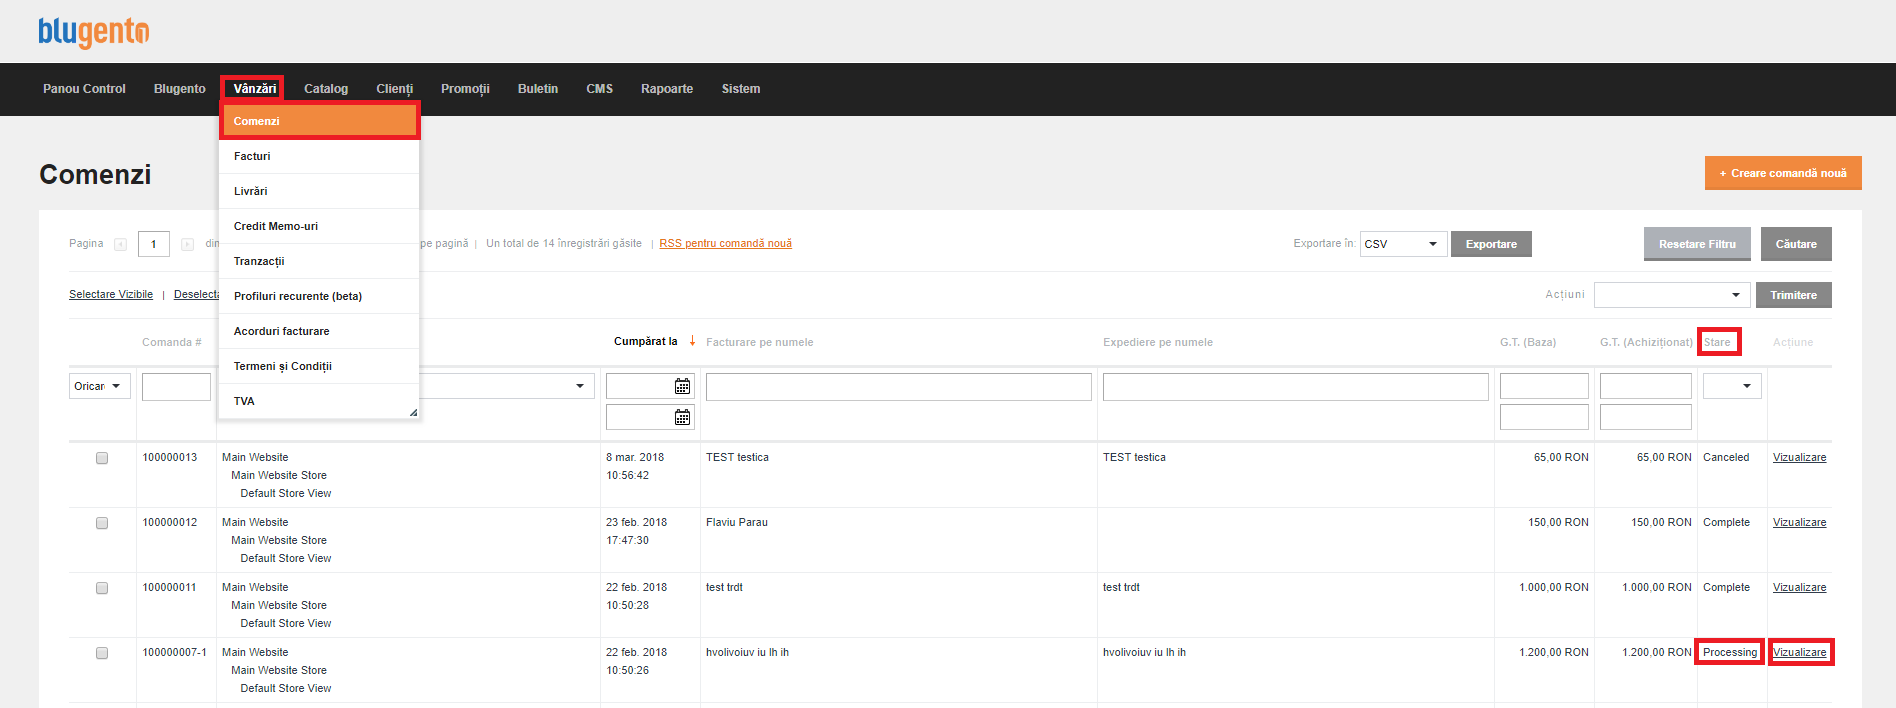The width and height of the screenshot is (1896, 708).
Task: Open Termeni și Condiții menu item
Action: pos(319,366)
